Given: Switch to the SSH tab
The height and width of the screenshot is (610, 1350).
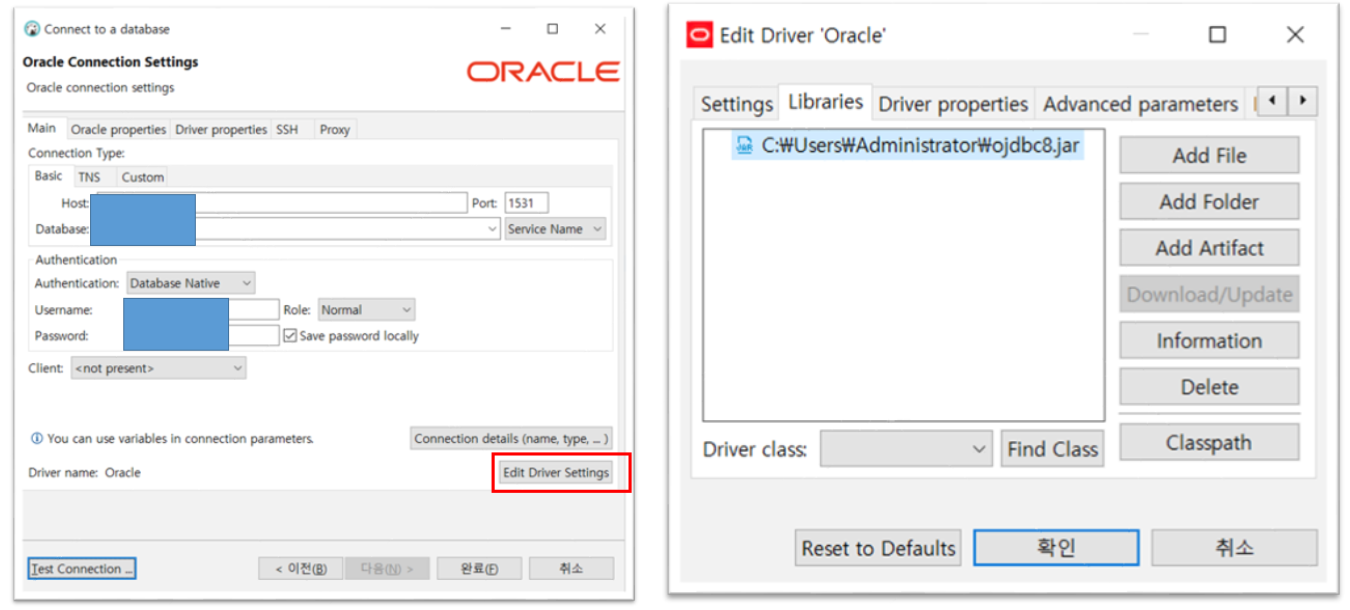Looking at the screenshot, I should click(287, 130).
